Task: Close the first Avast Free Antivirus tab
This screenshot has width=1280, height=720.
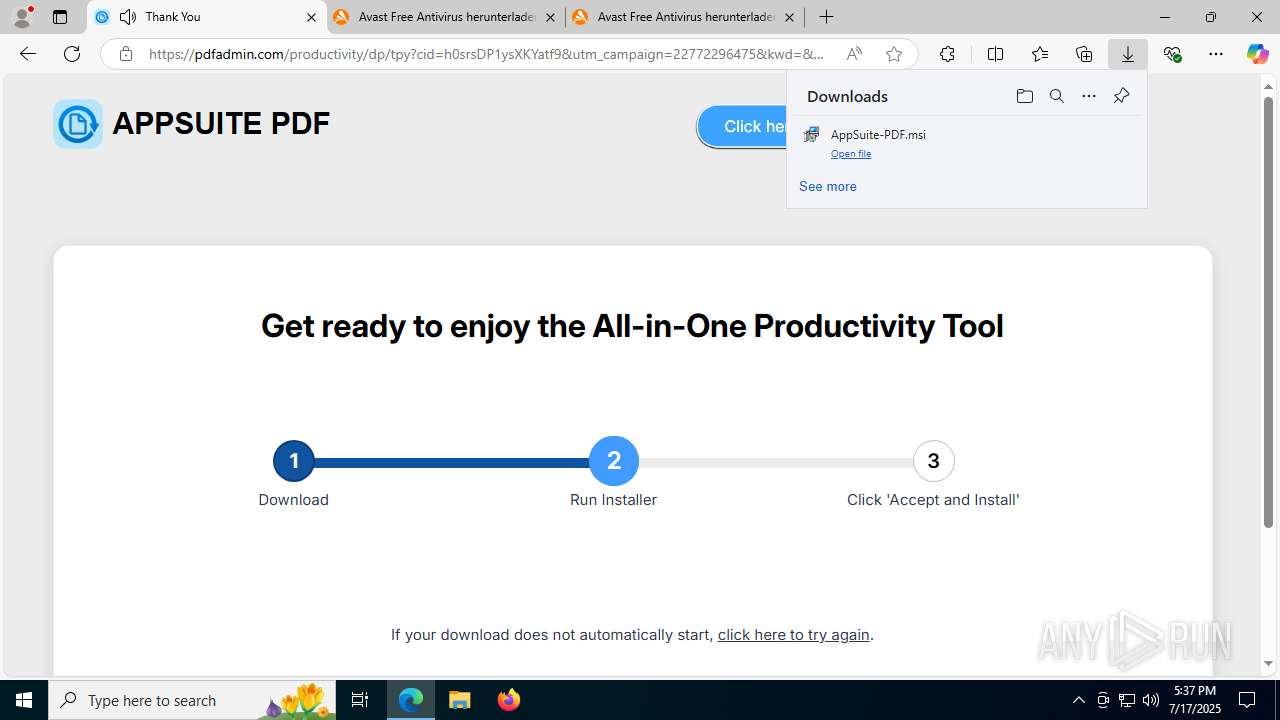Action: pyautogui.click(x=550, y=17)
